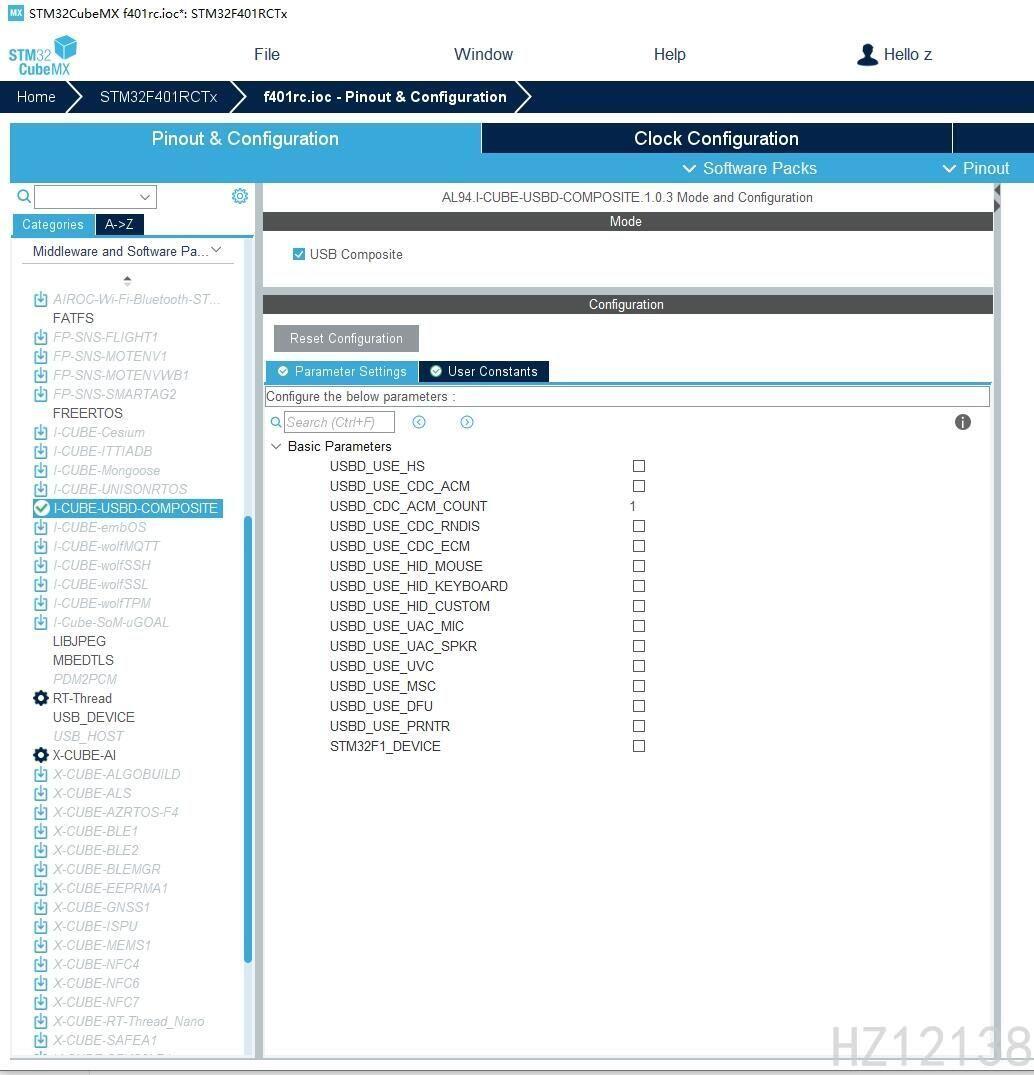Go to Home breadcrumb

point(36,97)
